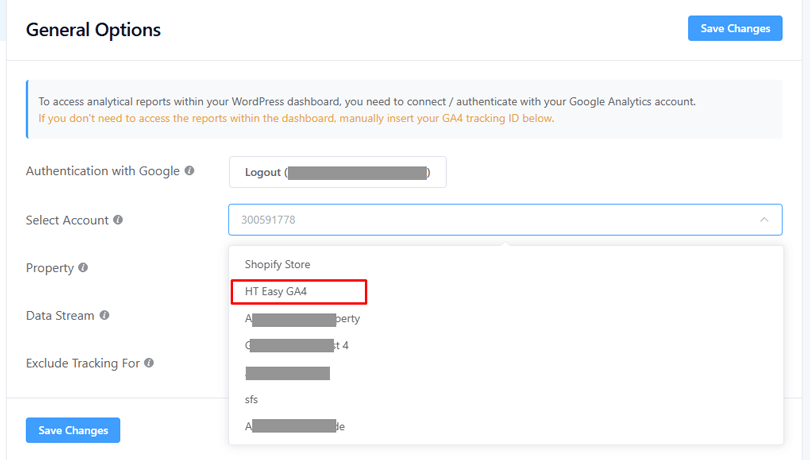Click the orange GA4 tracking ID notice
This screenshot has height=460, width=810.
pyautogui.click(x=296, y=118)
